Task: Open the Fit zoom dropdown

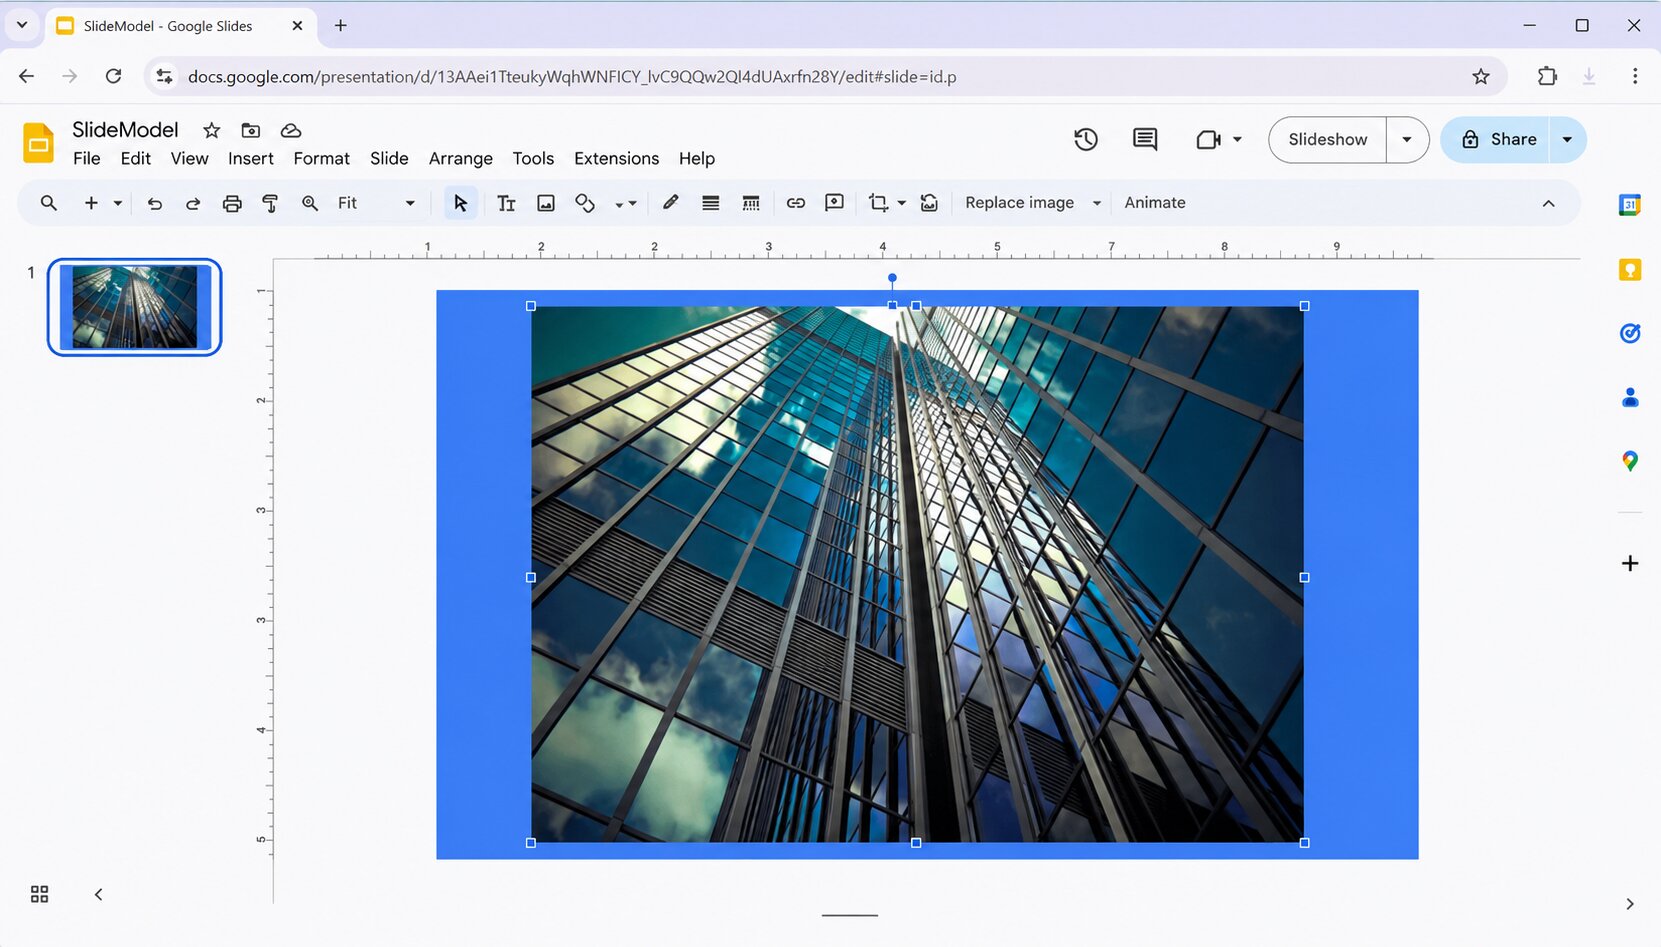Action: click(376, 203)
